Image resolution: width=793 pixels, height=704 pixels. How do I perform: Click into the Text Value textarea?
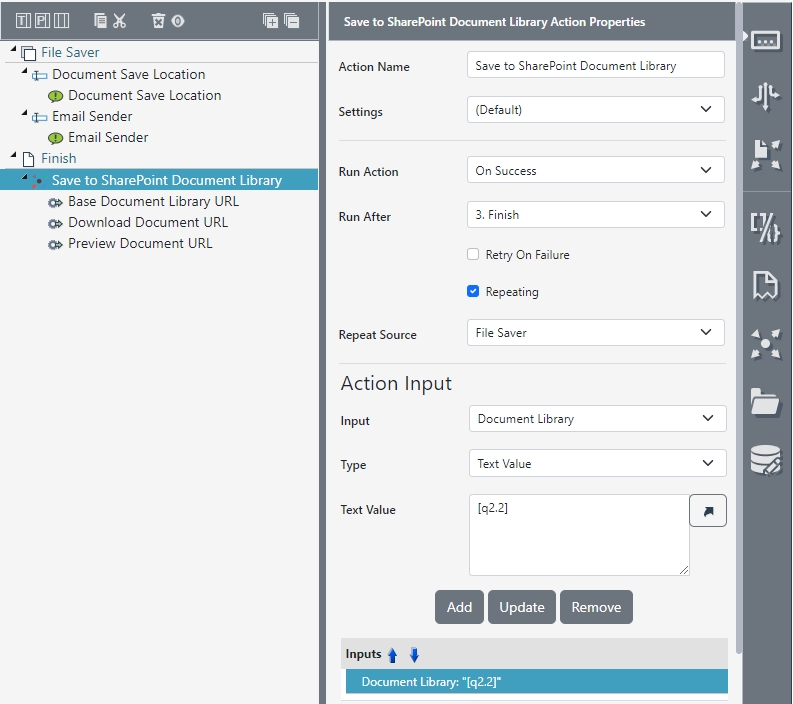coord(579,535)
